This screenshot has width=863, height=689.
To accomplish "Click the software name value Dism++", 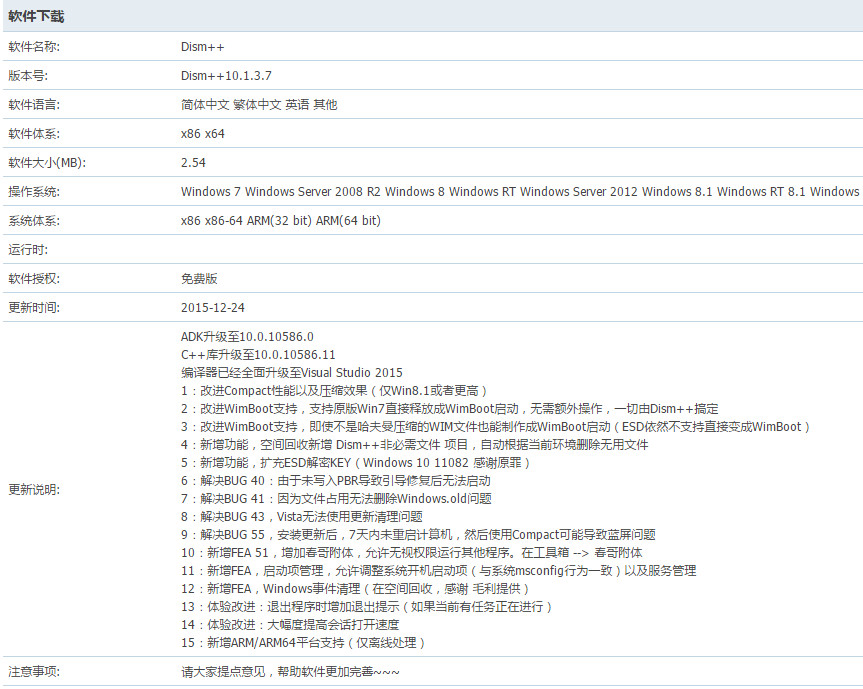I will (203, 47).
